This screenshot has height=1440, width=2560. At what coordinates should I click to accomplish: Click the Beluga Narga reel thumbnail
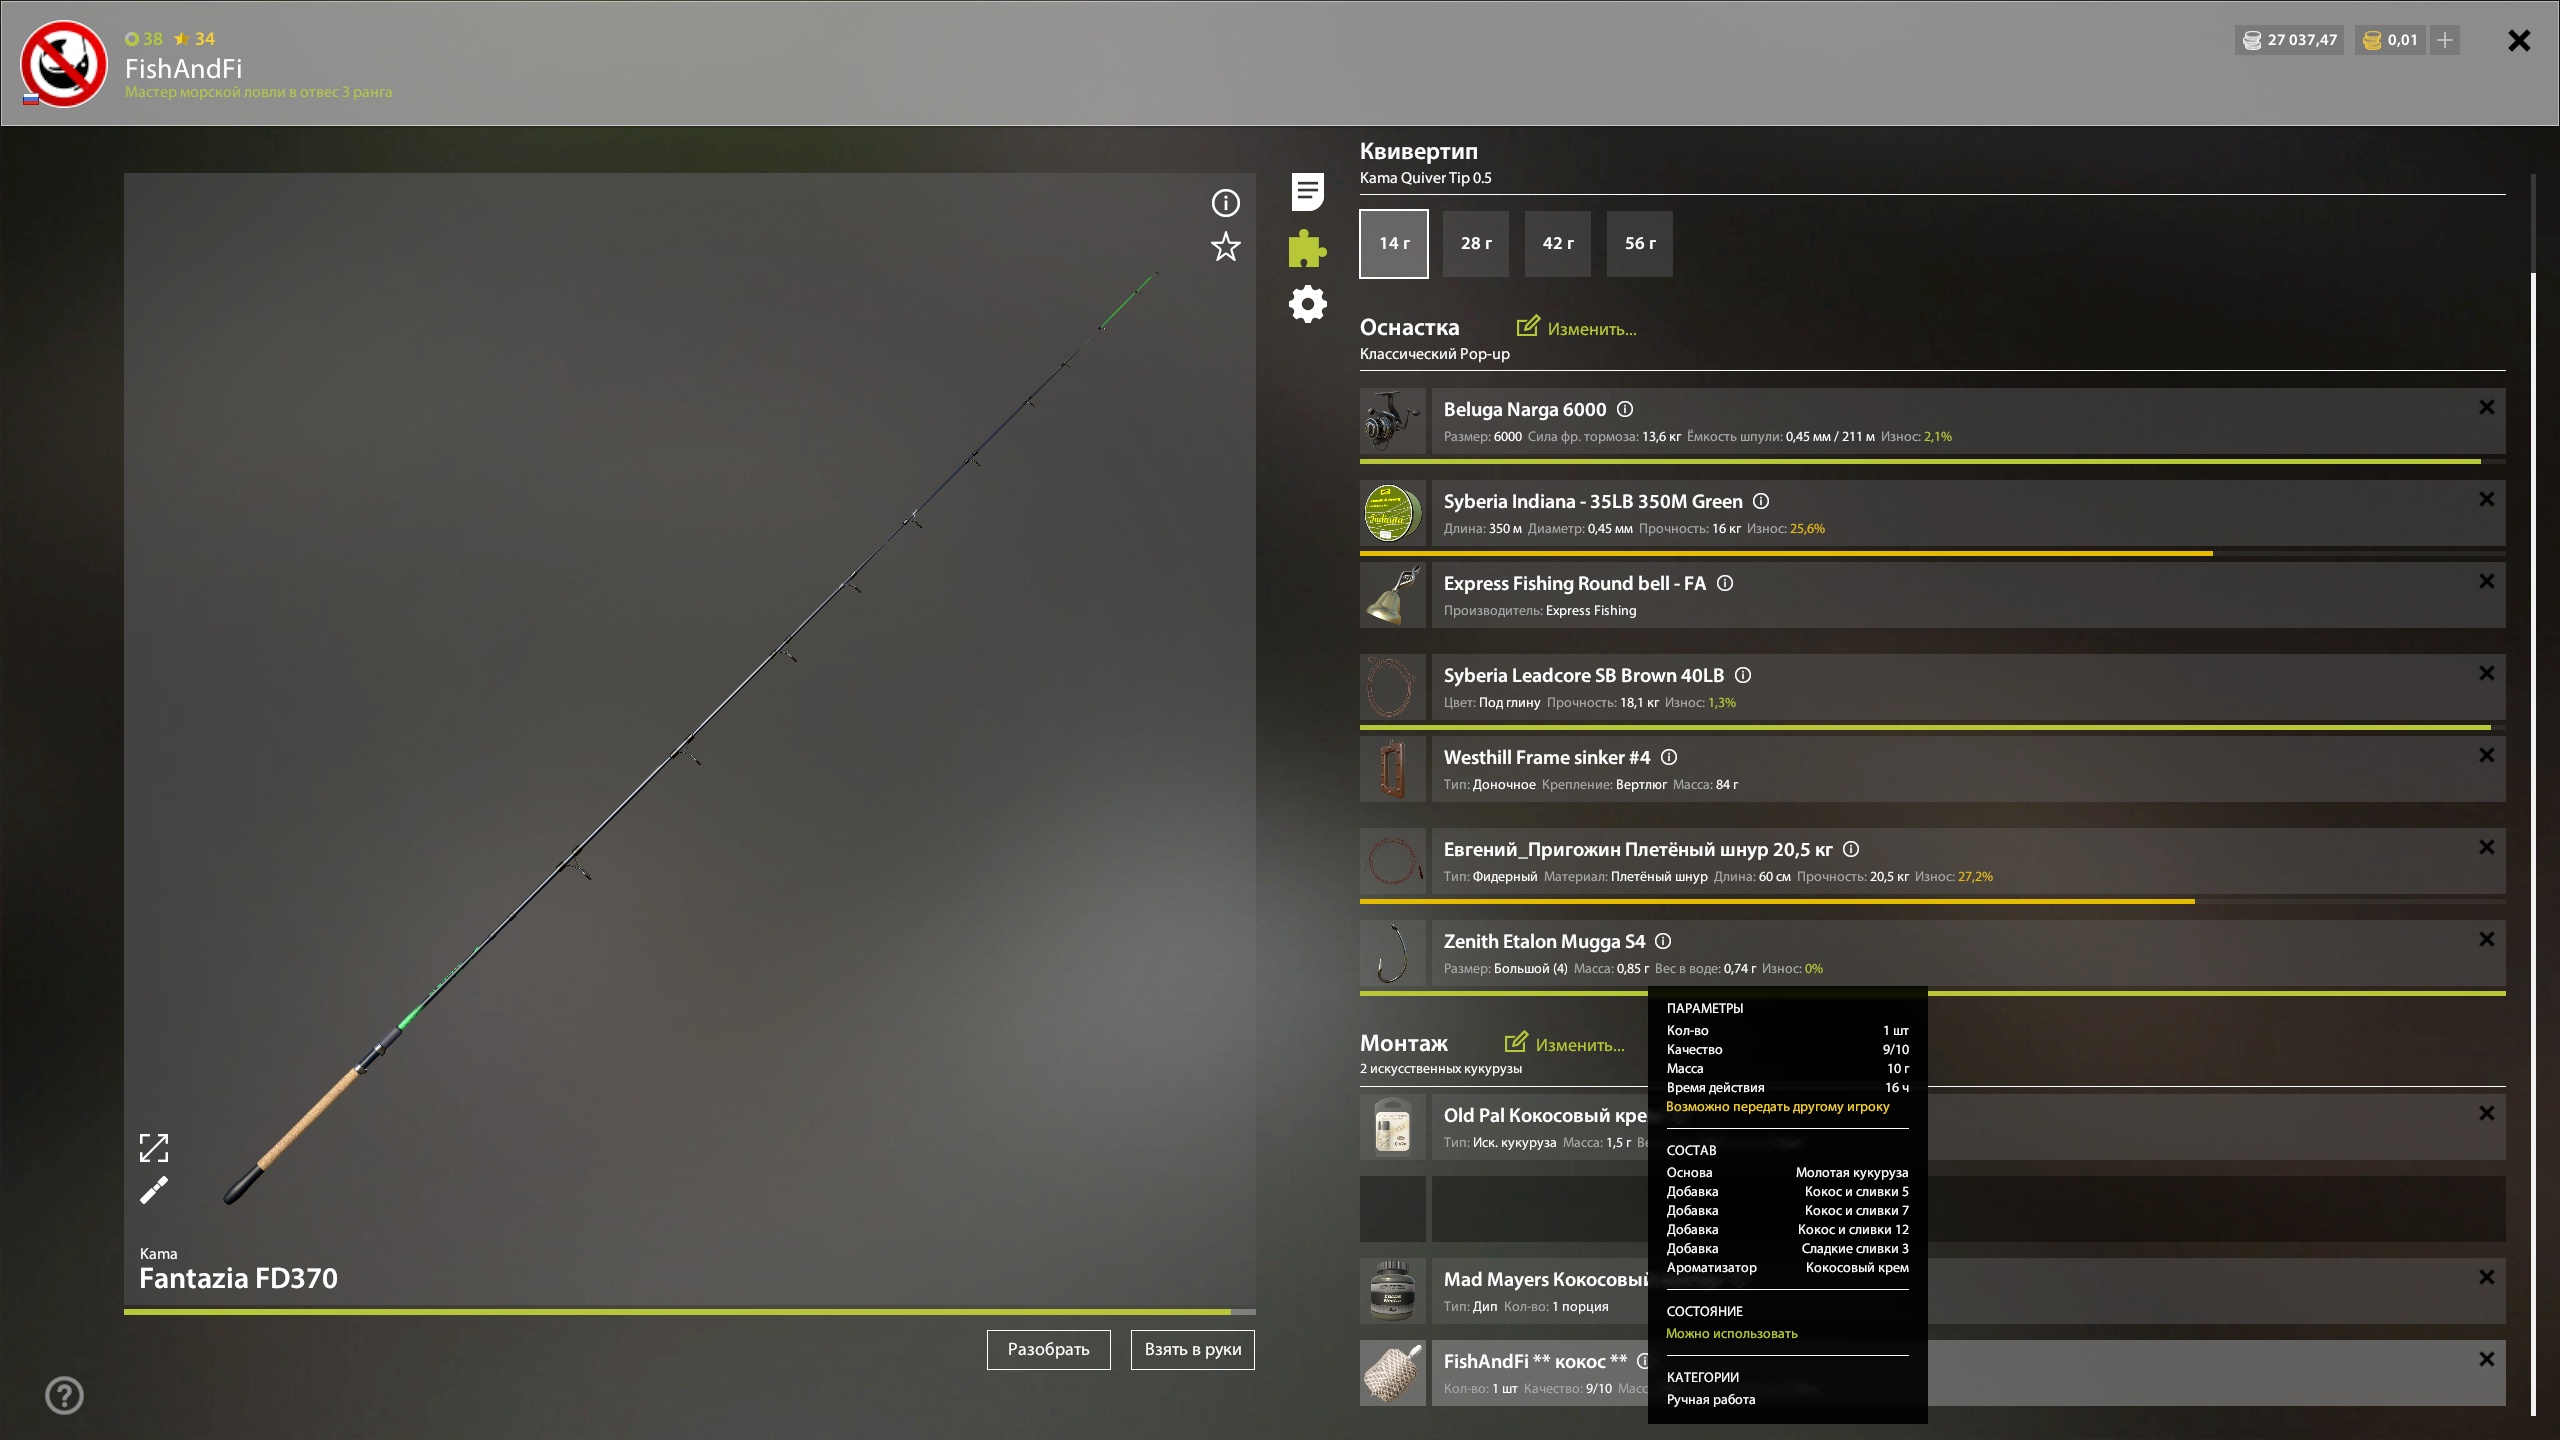[1393, 421]
